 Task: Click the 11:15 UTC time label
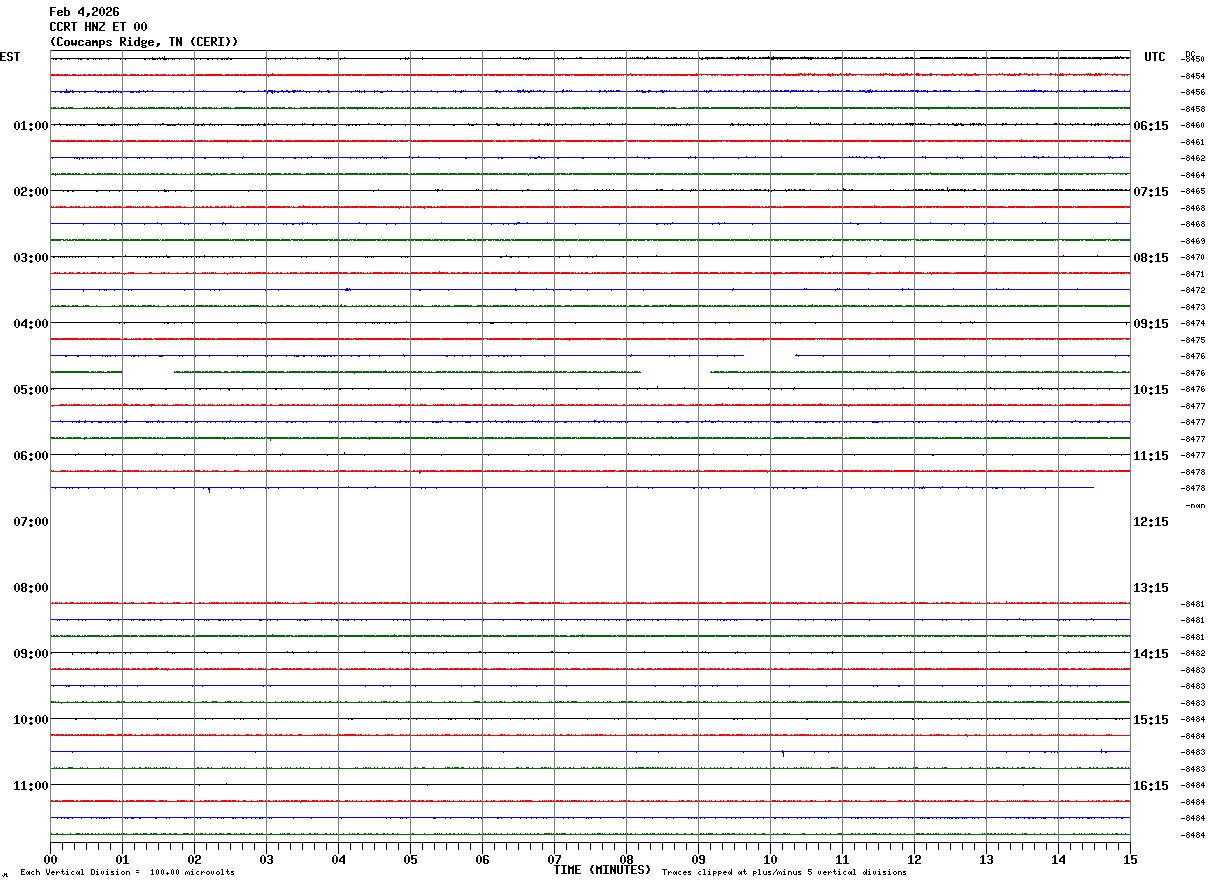1151,456
